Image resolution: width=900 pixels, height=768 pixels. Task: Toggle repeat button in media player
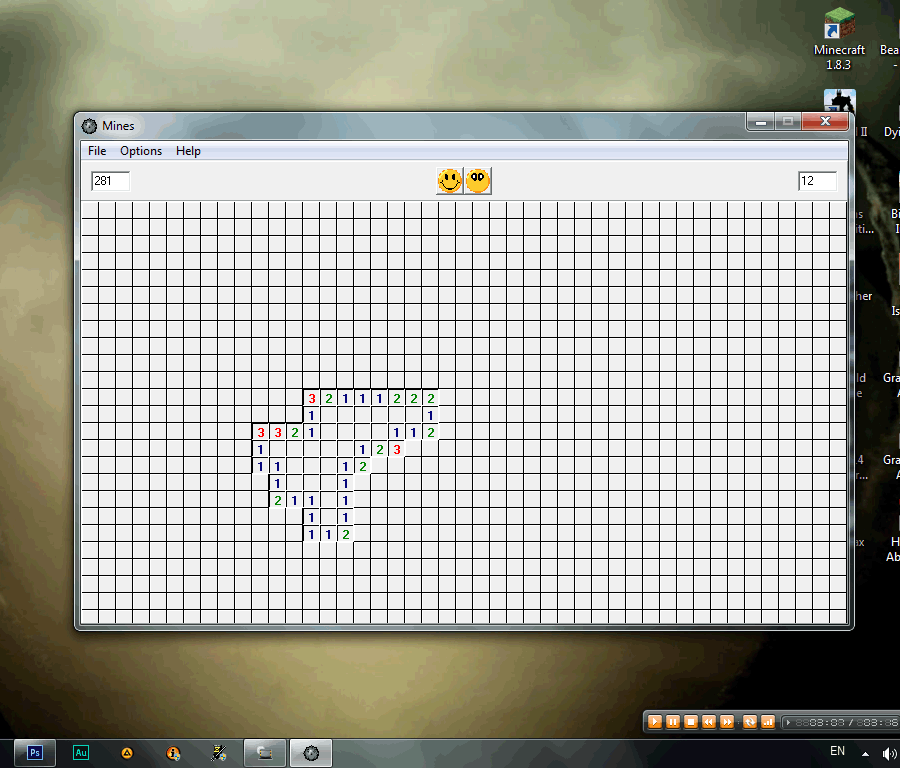[x=750, y=721]
